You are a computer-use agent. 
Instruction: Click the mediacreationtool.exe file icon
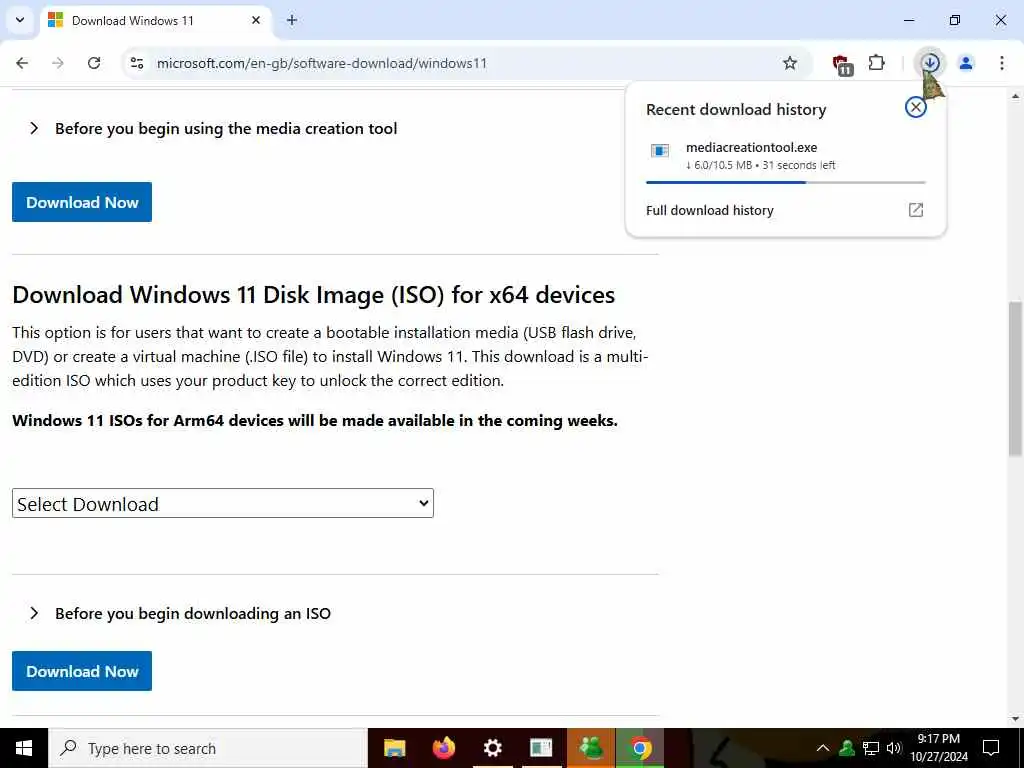(x=660, y=152)
